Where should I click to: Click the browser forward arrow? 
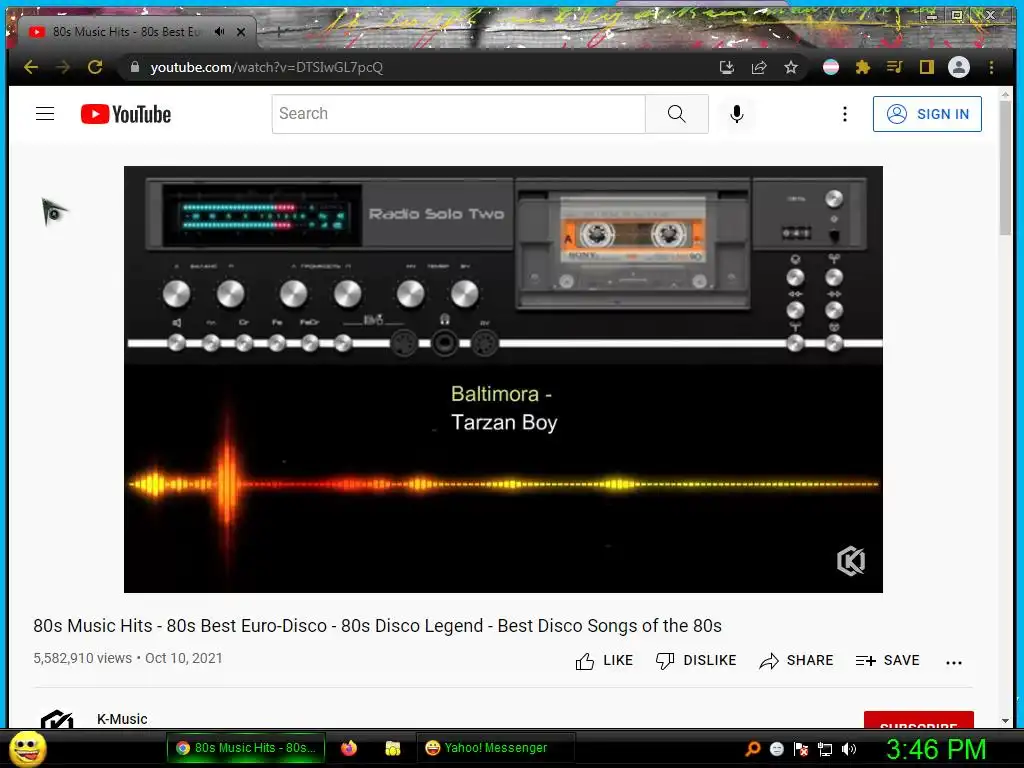point(63,67)
